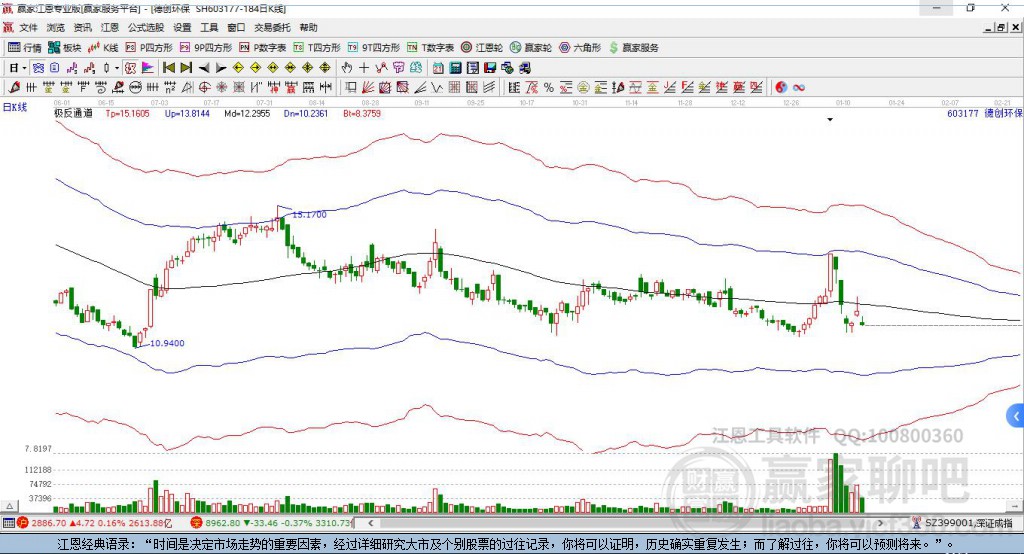Screen dimensions: 1024x554
Task: Click the floppy disk save icon
Action: click(x=490, y=68)
